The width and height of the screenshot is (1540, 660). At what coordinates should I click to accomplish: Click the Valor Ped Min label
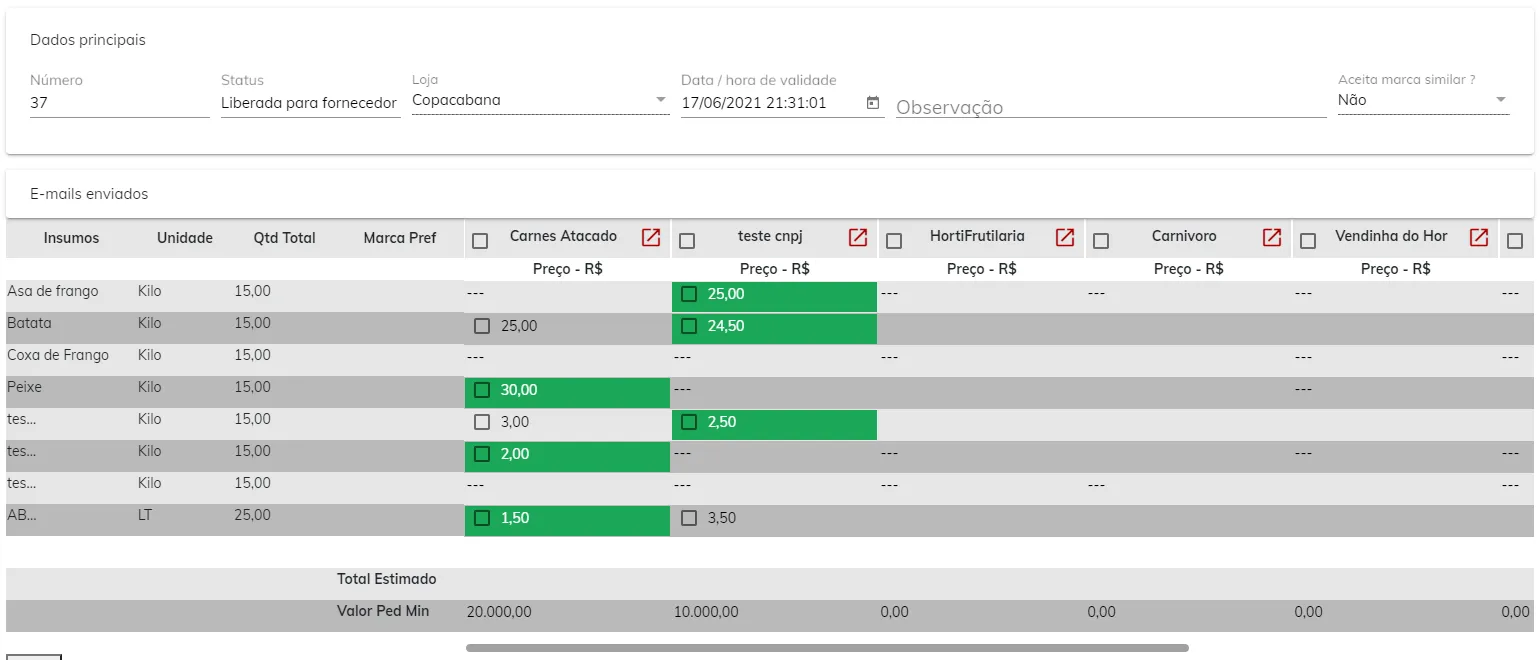(x=383, y=610)
